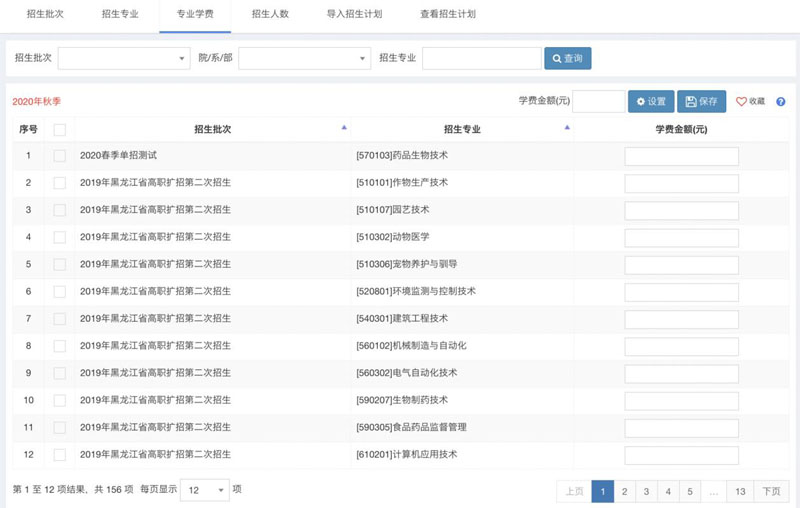Save tuition fees with 保存 button
This screenshot has width=800, height=508.
[701, 102]
